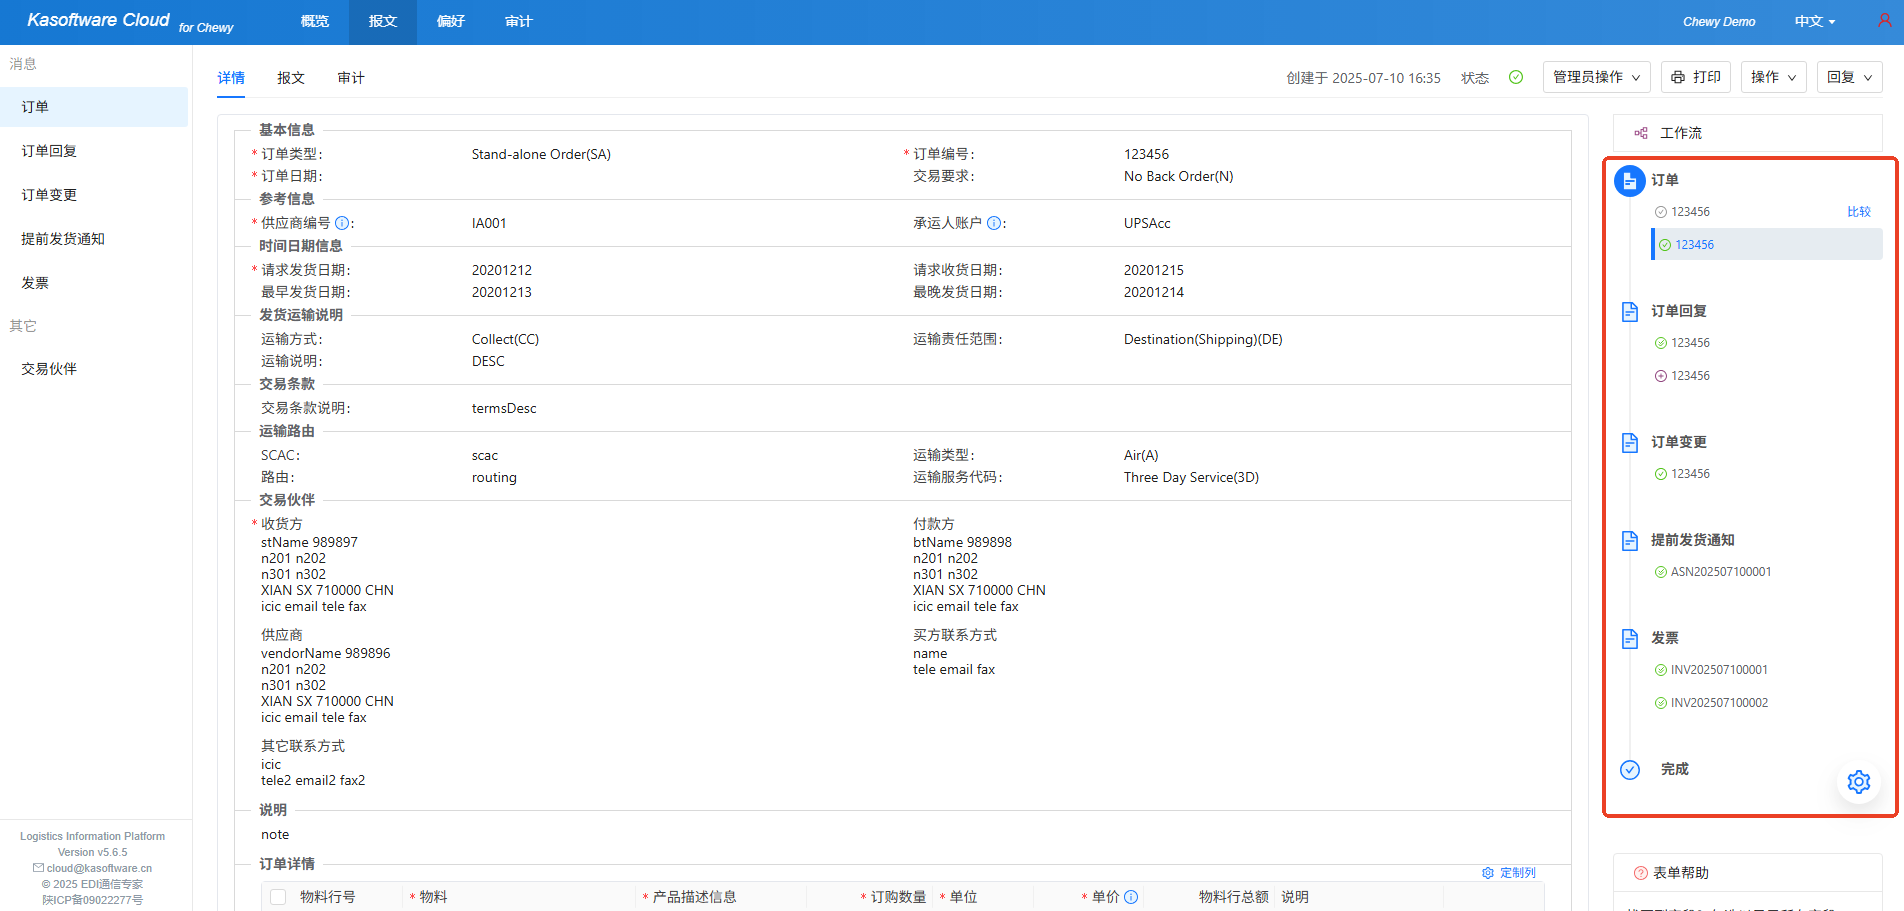The image size is (1904, 911).
Task: Tick the select-all checkbox in 订单详情 table
Action: point(278,897)
